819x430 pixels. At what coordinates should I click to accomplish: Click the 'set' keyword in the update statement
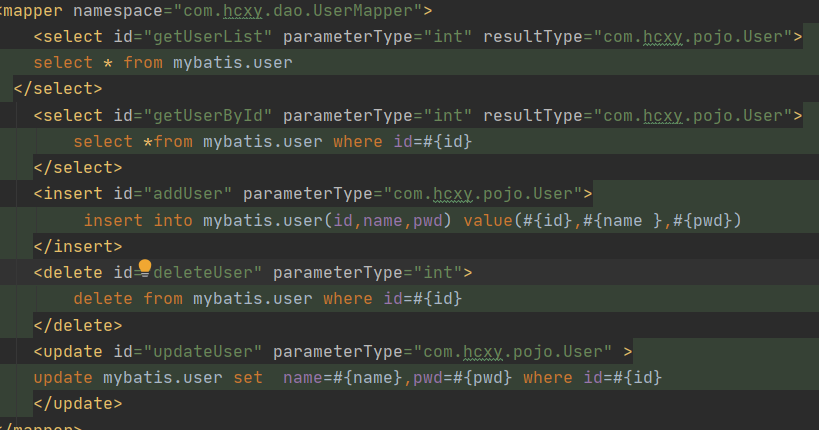pyautogui.click(x=248, y=377)
